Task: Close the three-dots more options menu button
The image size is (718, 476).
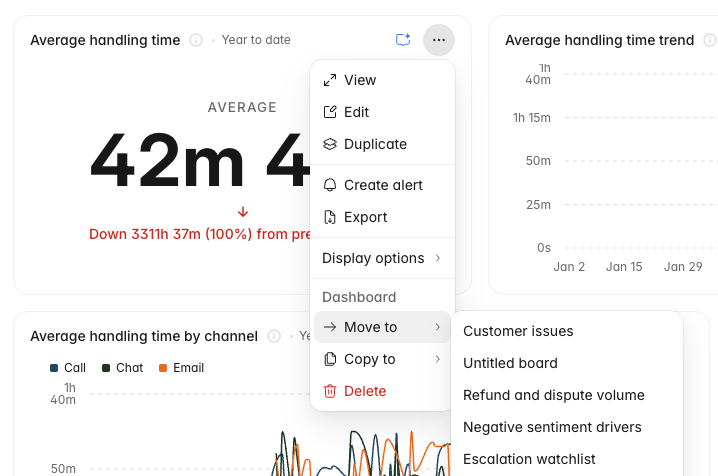Action: 439,40
